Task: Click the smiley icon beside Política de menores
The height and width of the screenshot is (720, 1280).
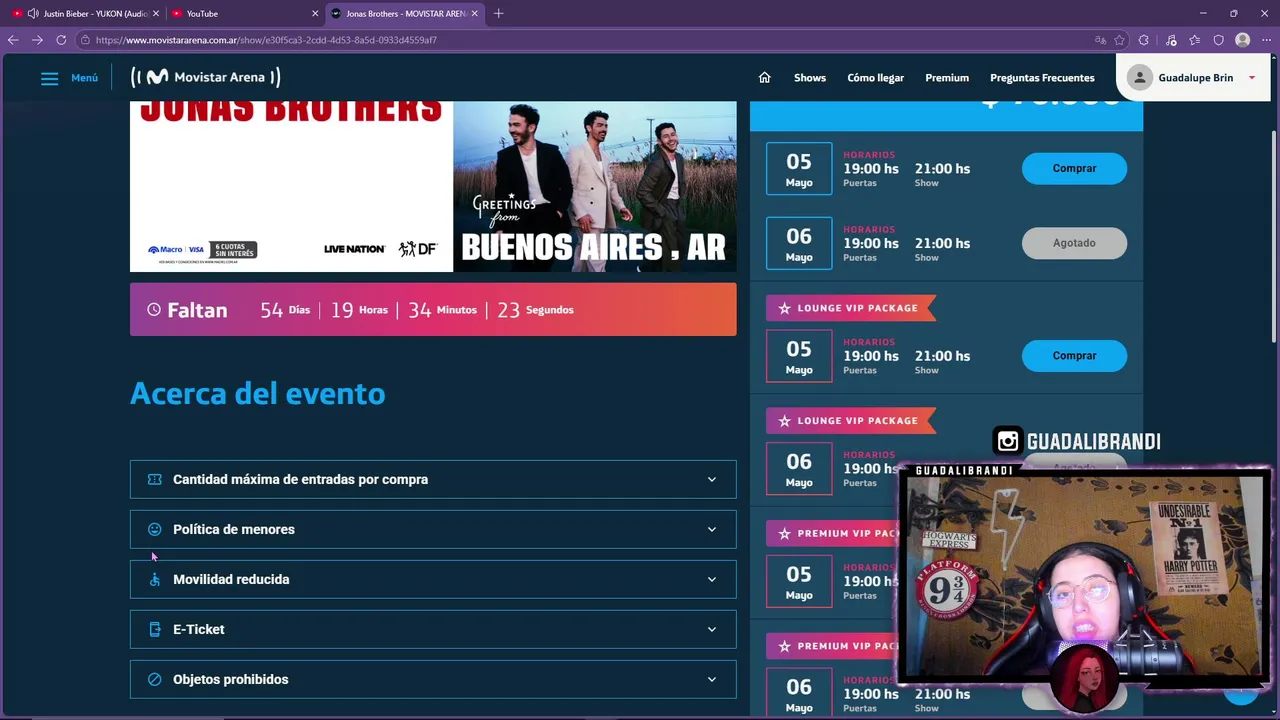Action: pyautogui.click(x=154, y=529)
